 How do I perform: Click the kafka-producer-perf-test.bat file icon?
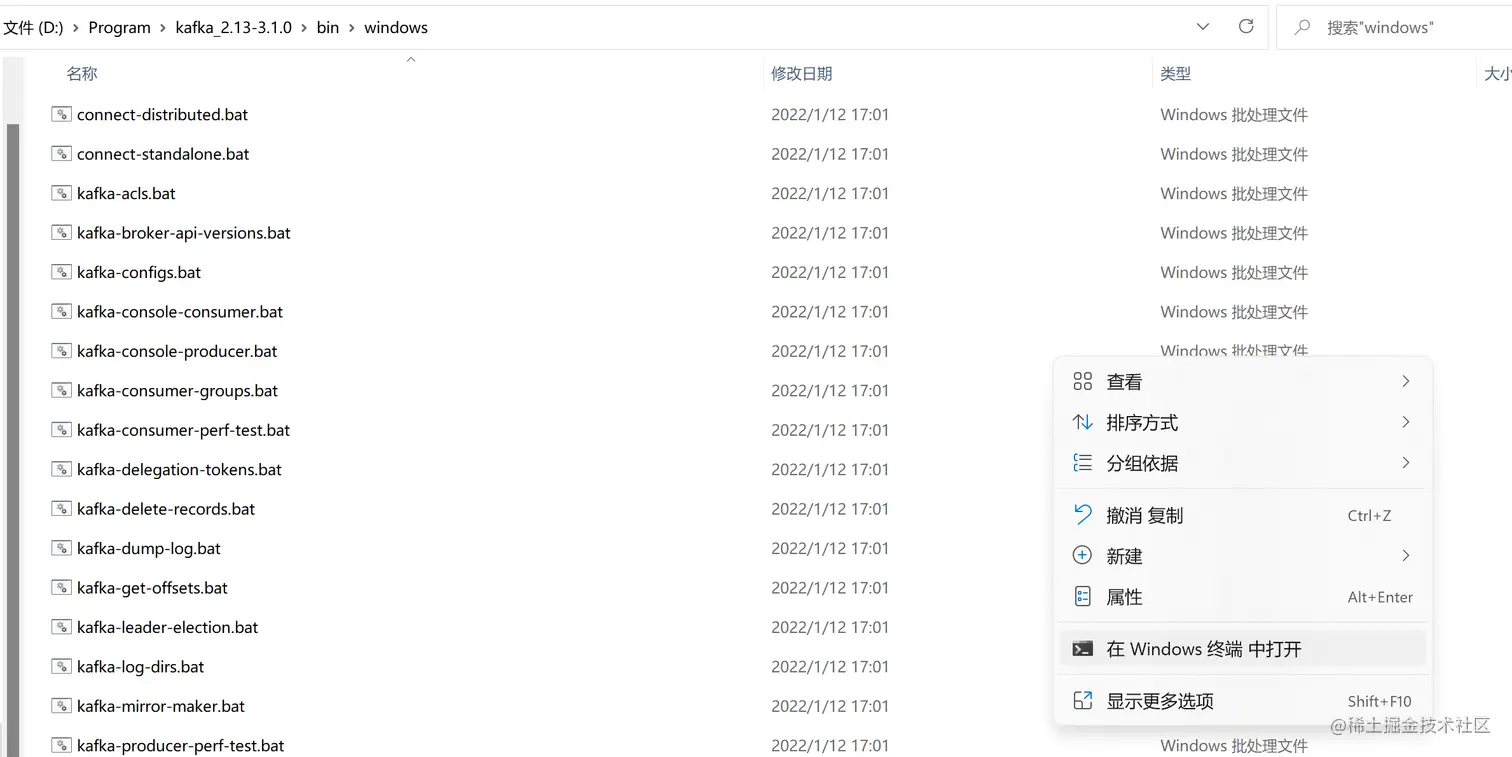pos(61,746)
